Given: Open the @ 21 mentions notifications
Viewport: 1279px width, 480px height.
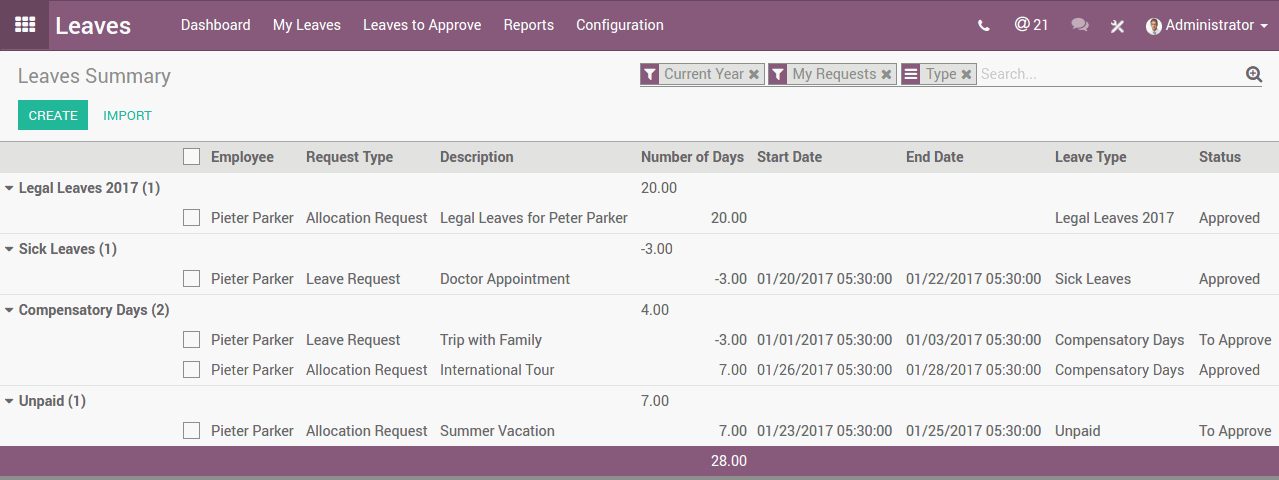Looking at the screenshot, I should pyautogui.click(x=1031, y=25).
